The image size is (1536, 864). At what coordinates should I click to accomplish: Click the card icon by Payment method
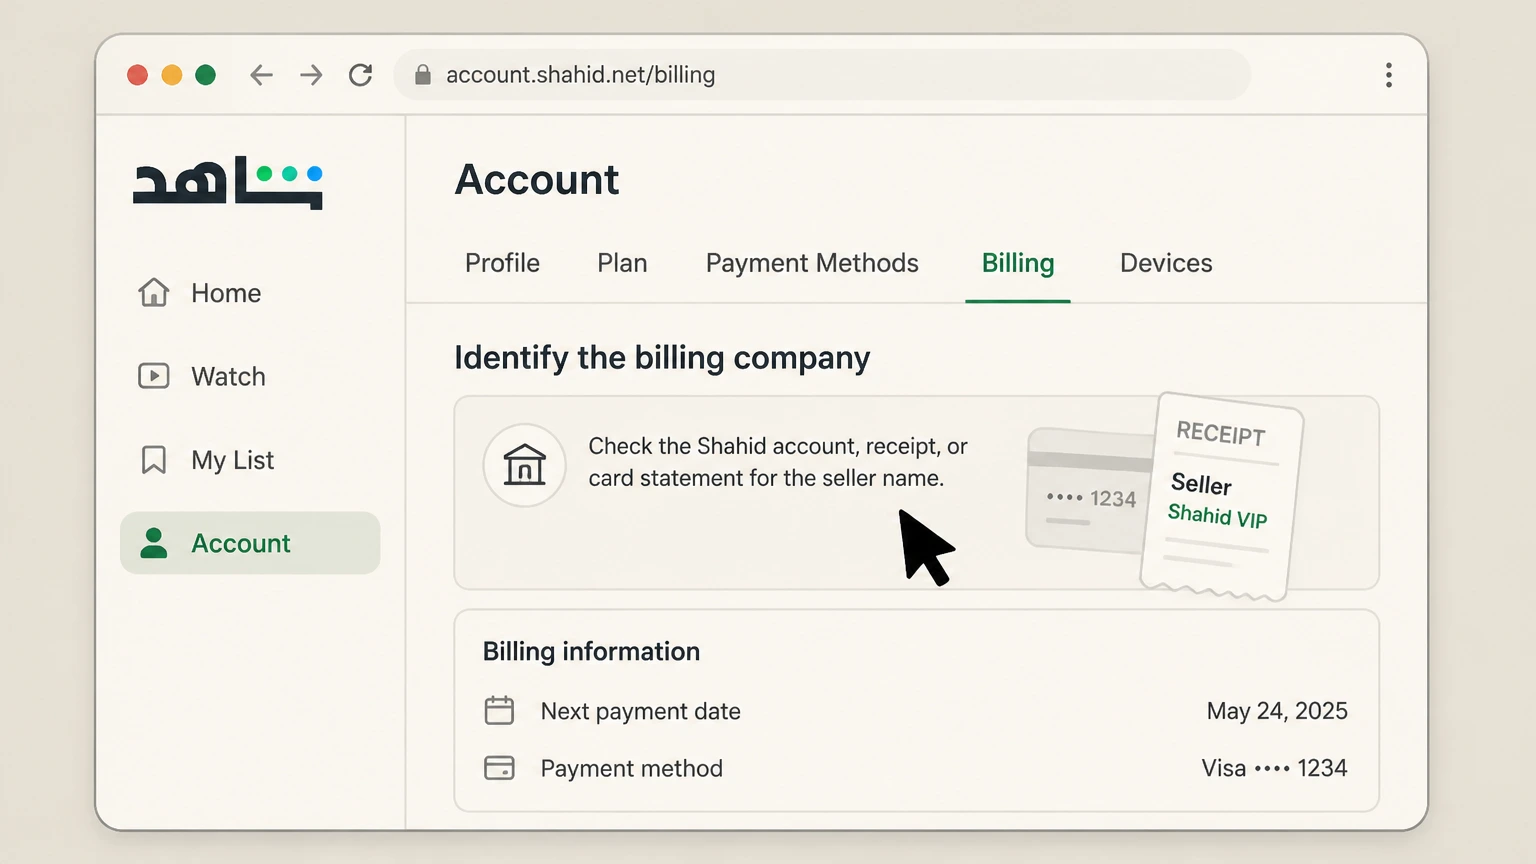click(499, 768)
